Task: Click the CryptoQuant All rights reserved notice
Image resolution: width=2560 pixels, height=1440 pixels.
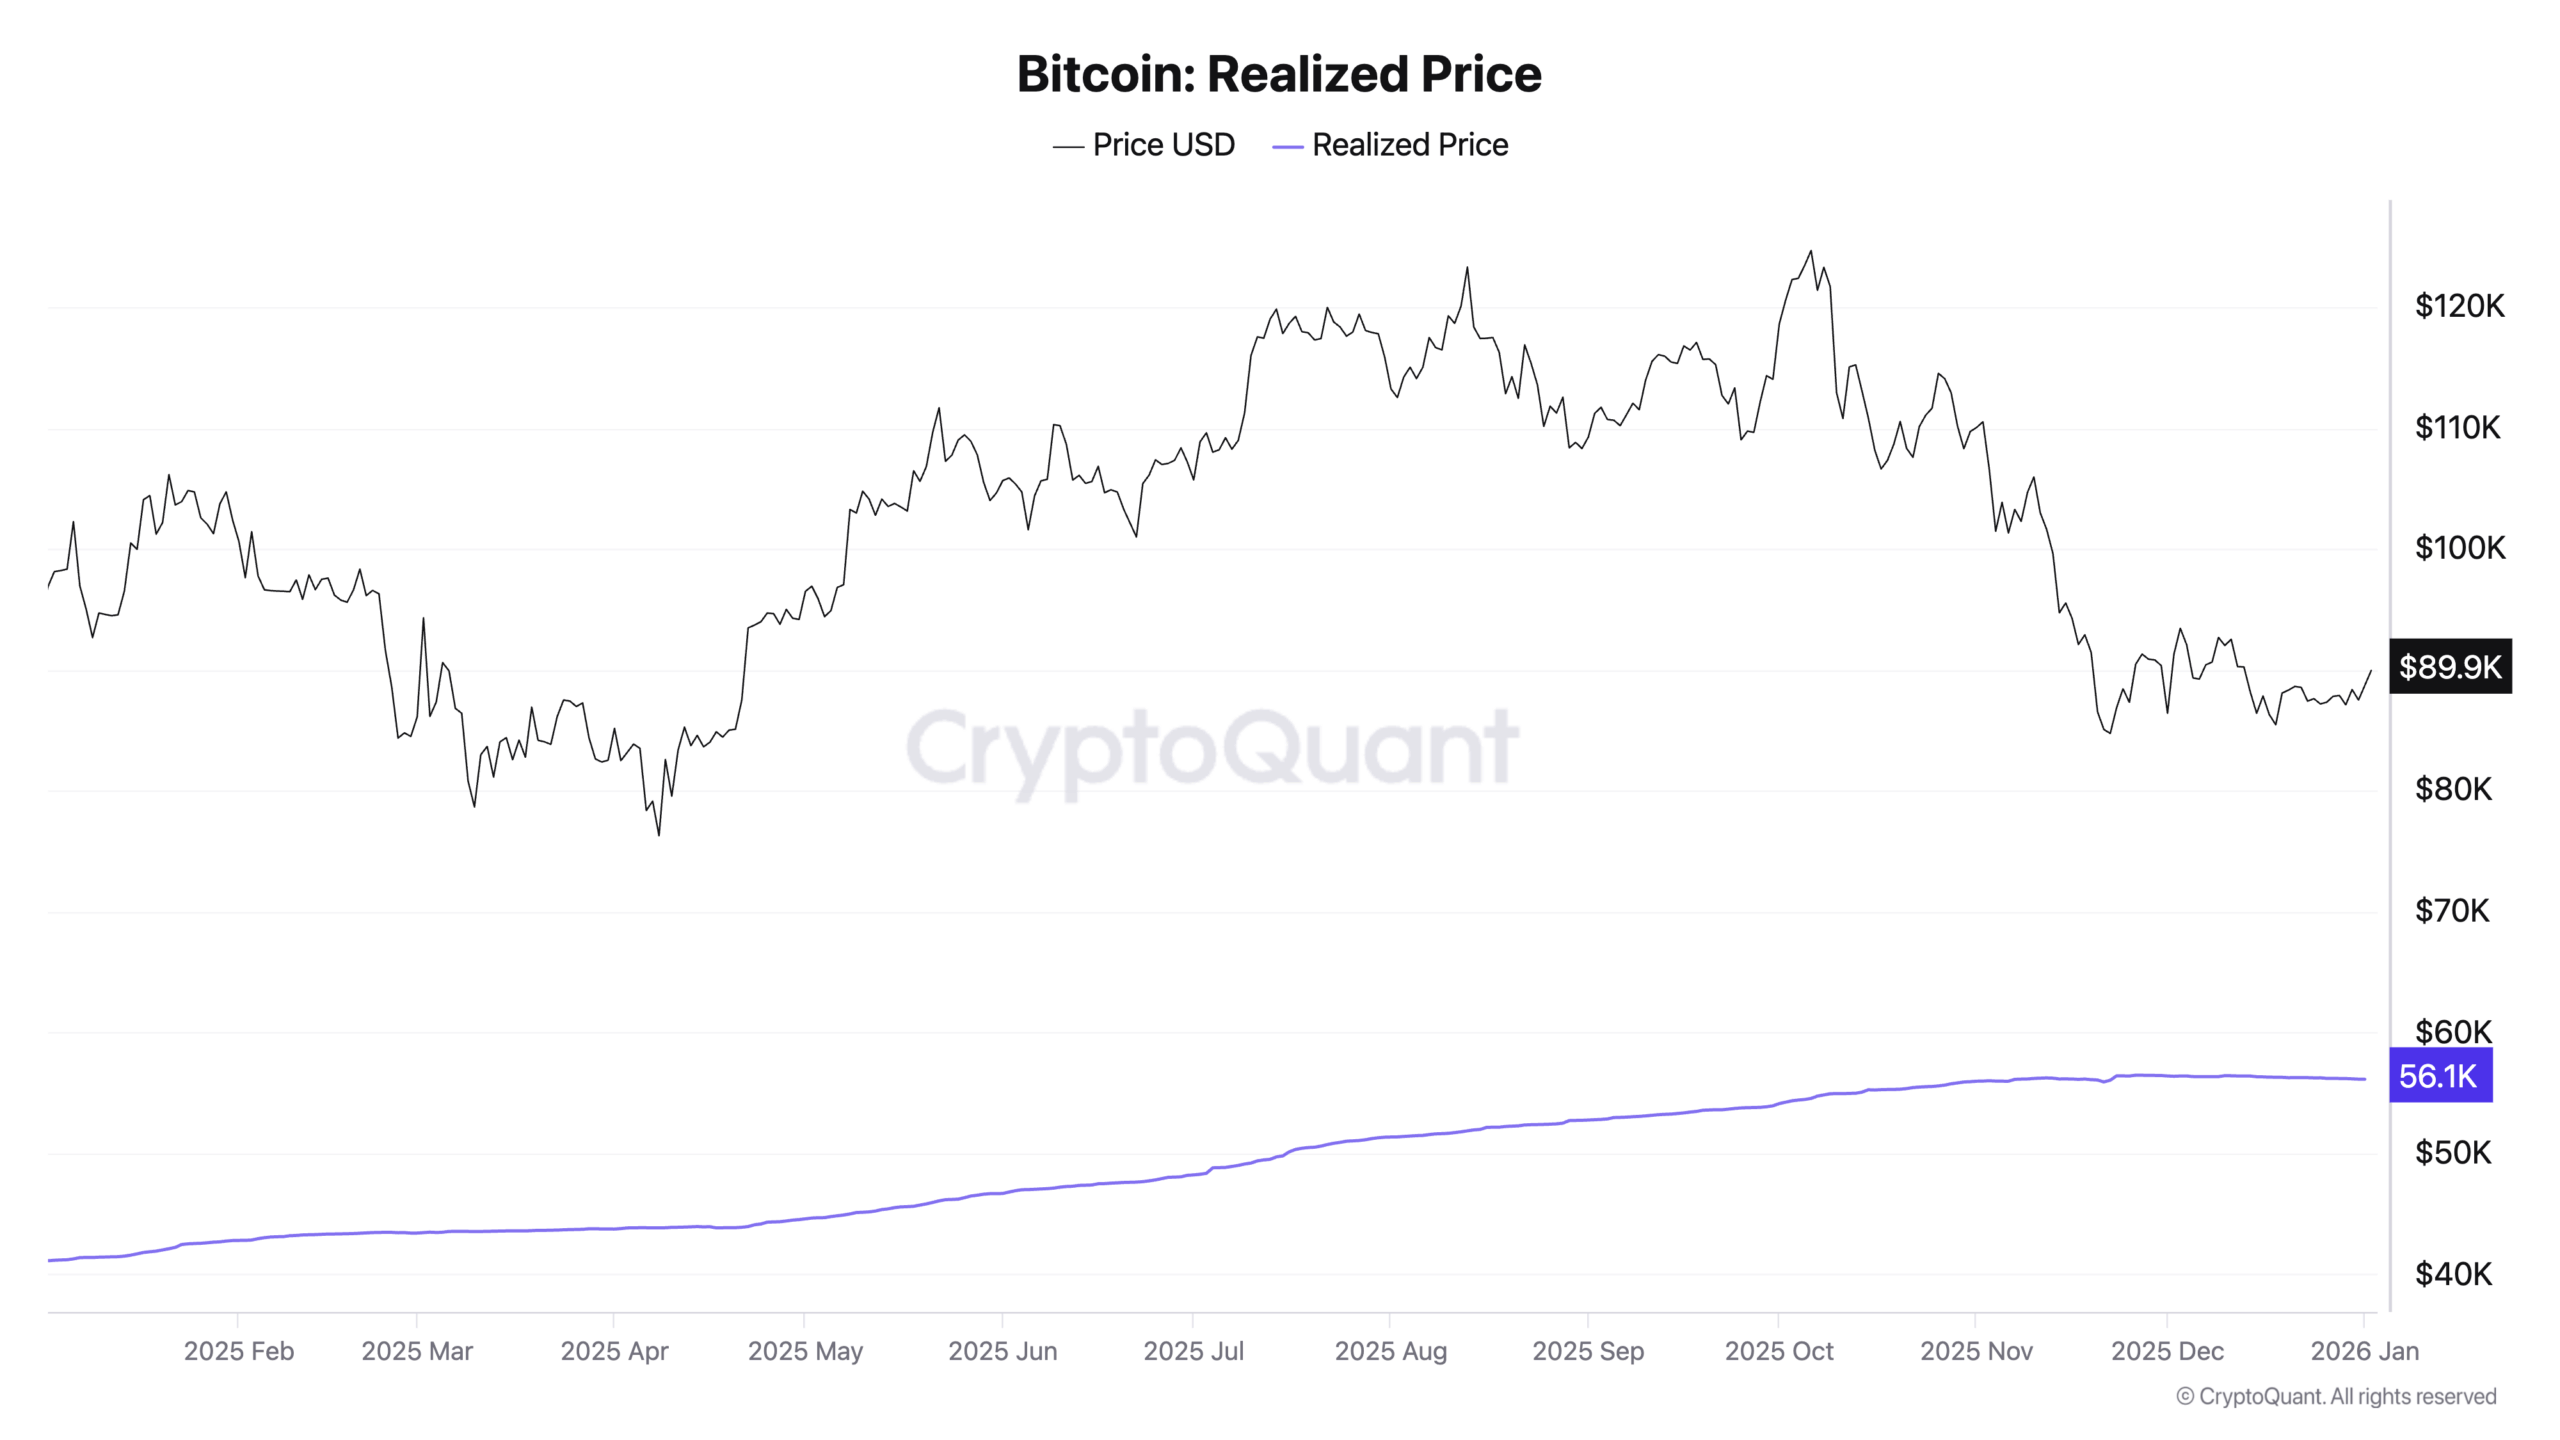Action: click(2336, 1397)
